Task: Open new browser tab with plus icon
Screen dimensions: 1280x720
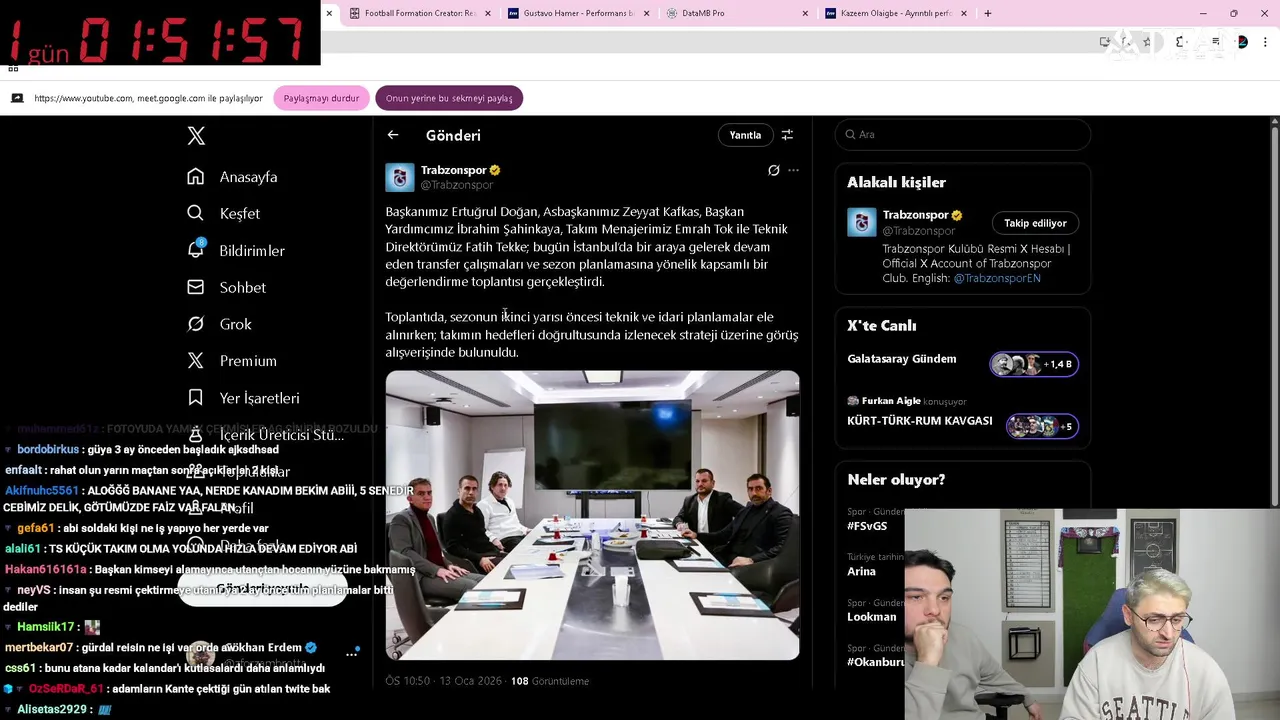Action: (988, 13)
